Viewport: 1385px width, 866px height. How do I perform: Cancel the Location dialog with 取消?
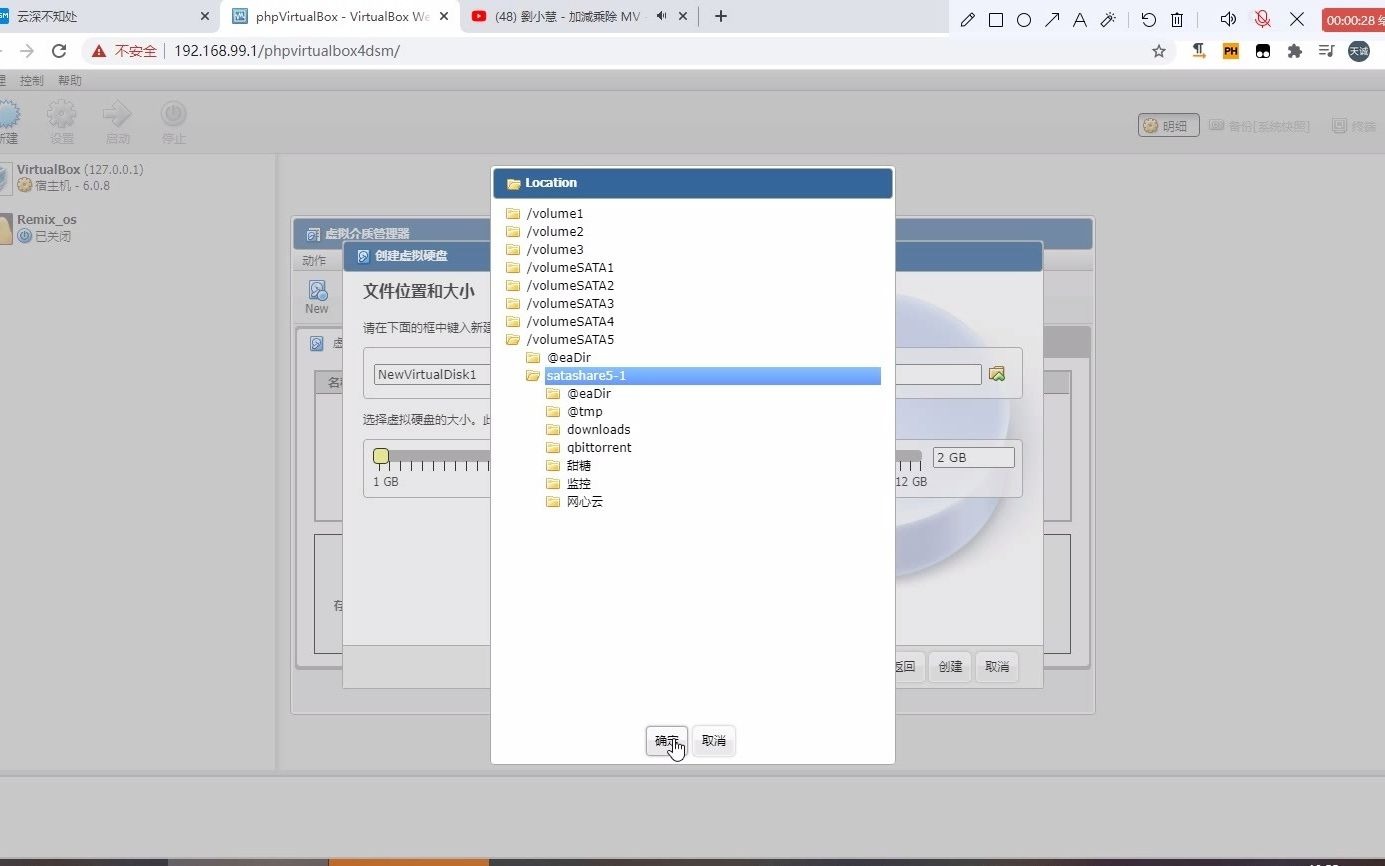[x=714, y=741]
